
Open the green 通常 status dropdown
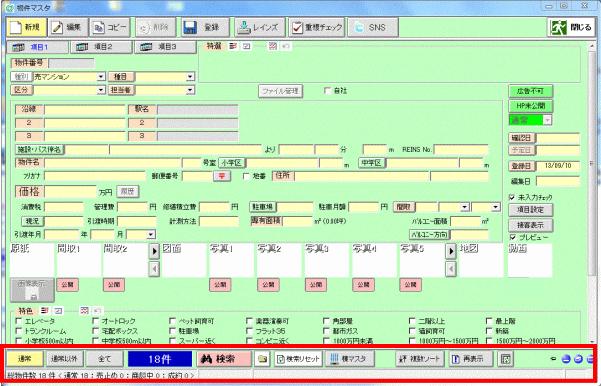[547, 120]
